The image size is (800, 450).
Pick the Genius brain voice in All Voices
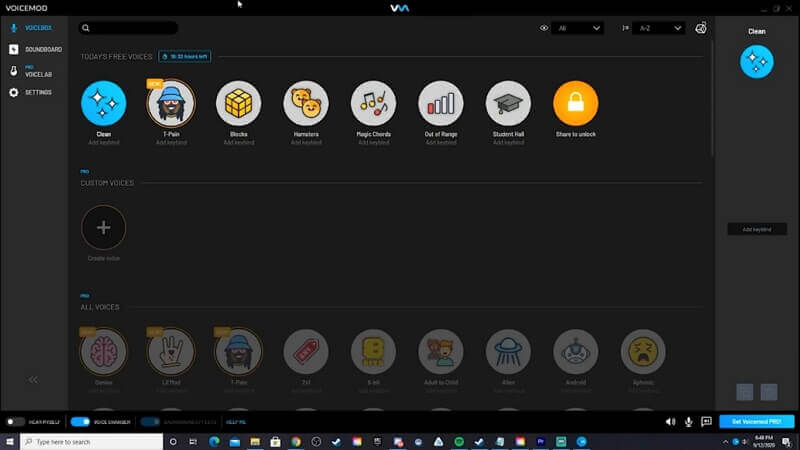[104, 351]
